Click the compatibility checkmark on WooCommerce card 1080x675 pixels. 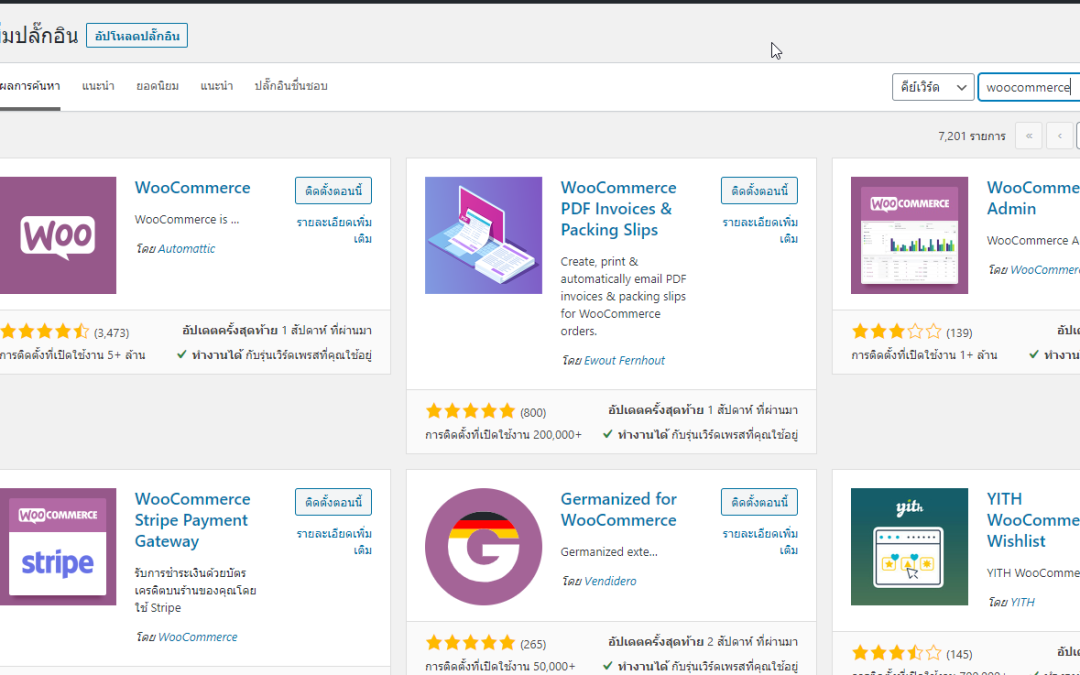(182, 355)
